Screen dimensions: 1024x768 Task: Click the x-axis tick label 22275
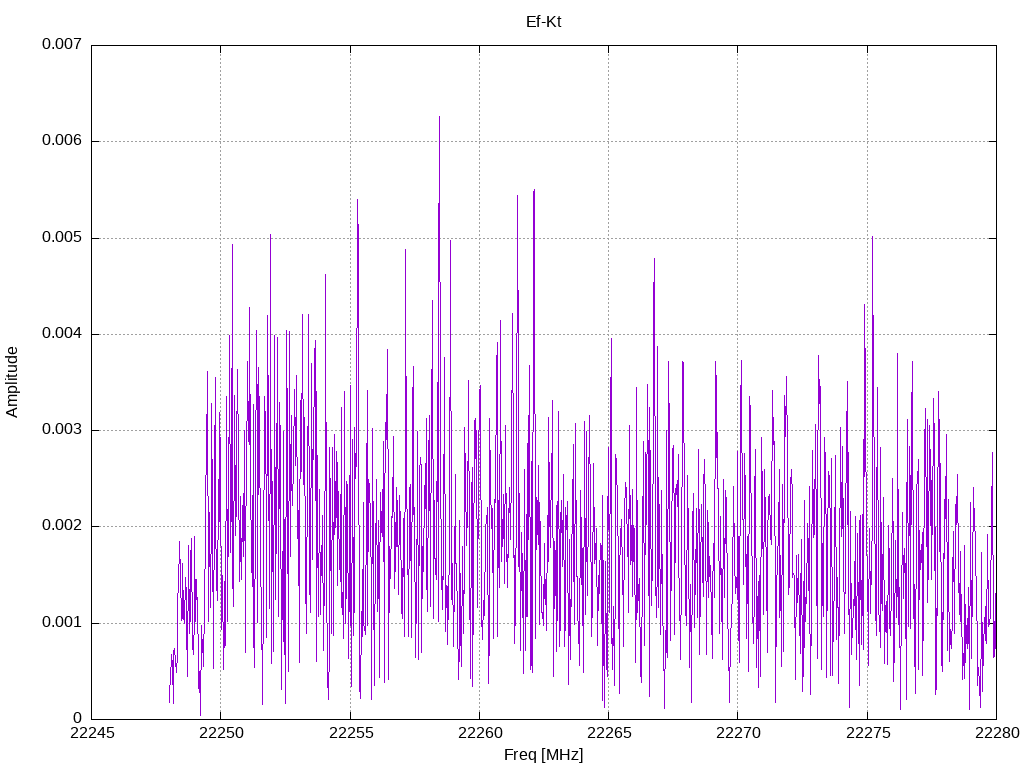[868, 733]
